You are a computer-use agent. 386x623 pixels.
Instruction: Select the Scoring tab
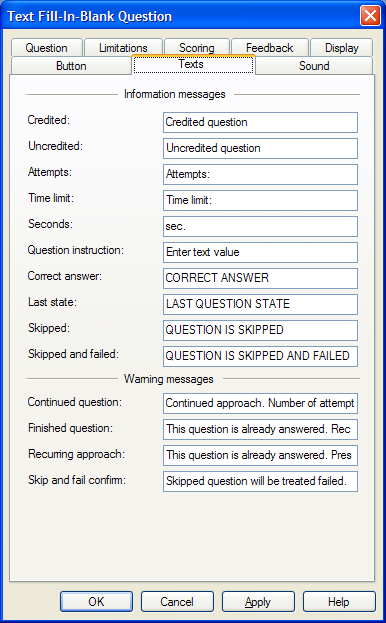(197, 48)
